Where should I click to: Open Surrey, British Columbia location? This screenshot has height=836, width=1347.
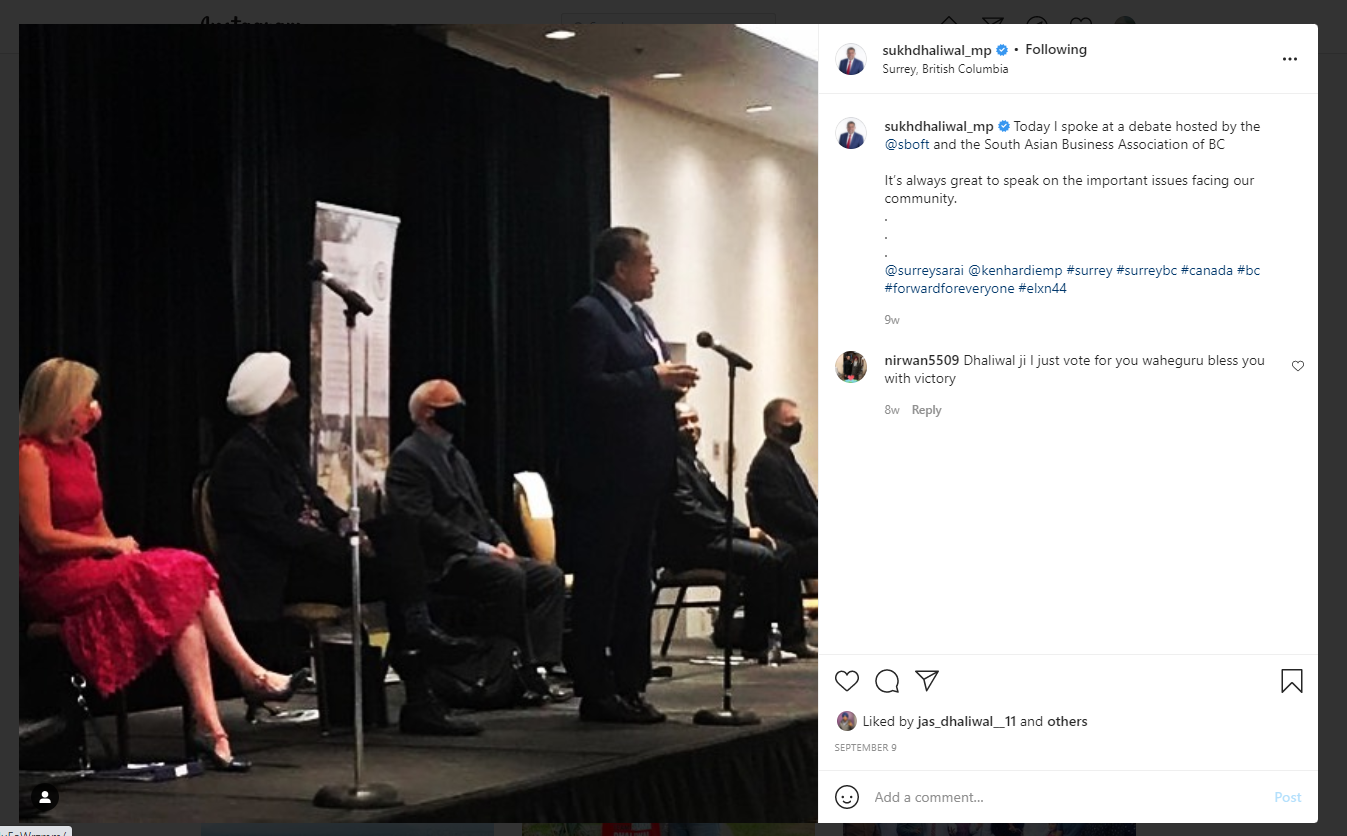coord(945,69)
